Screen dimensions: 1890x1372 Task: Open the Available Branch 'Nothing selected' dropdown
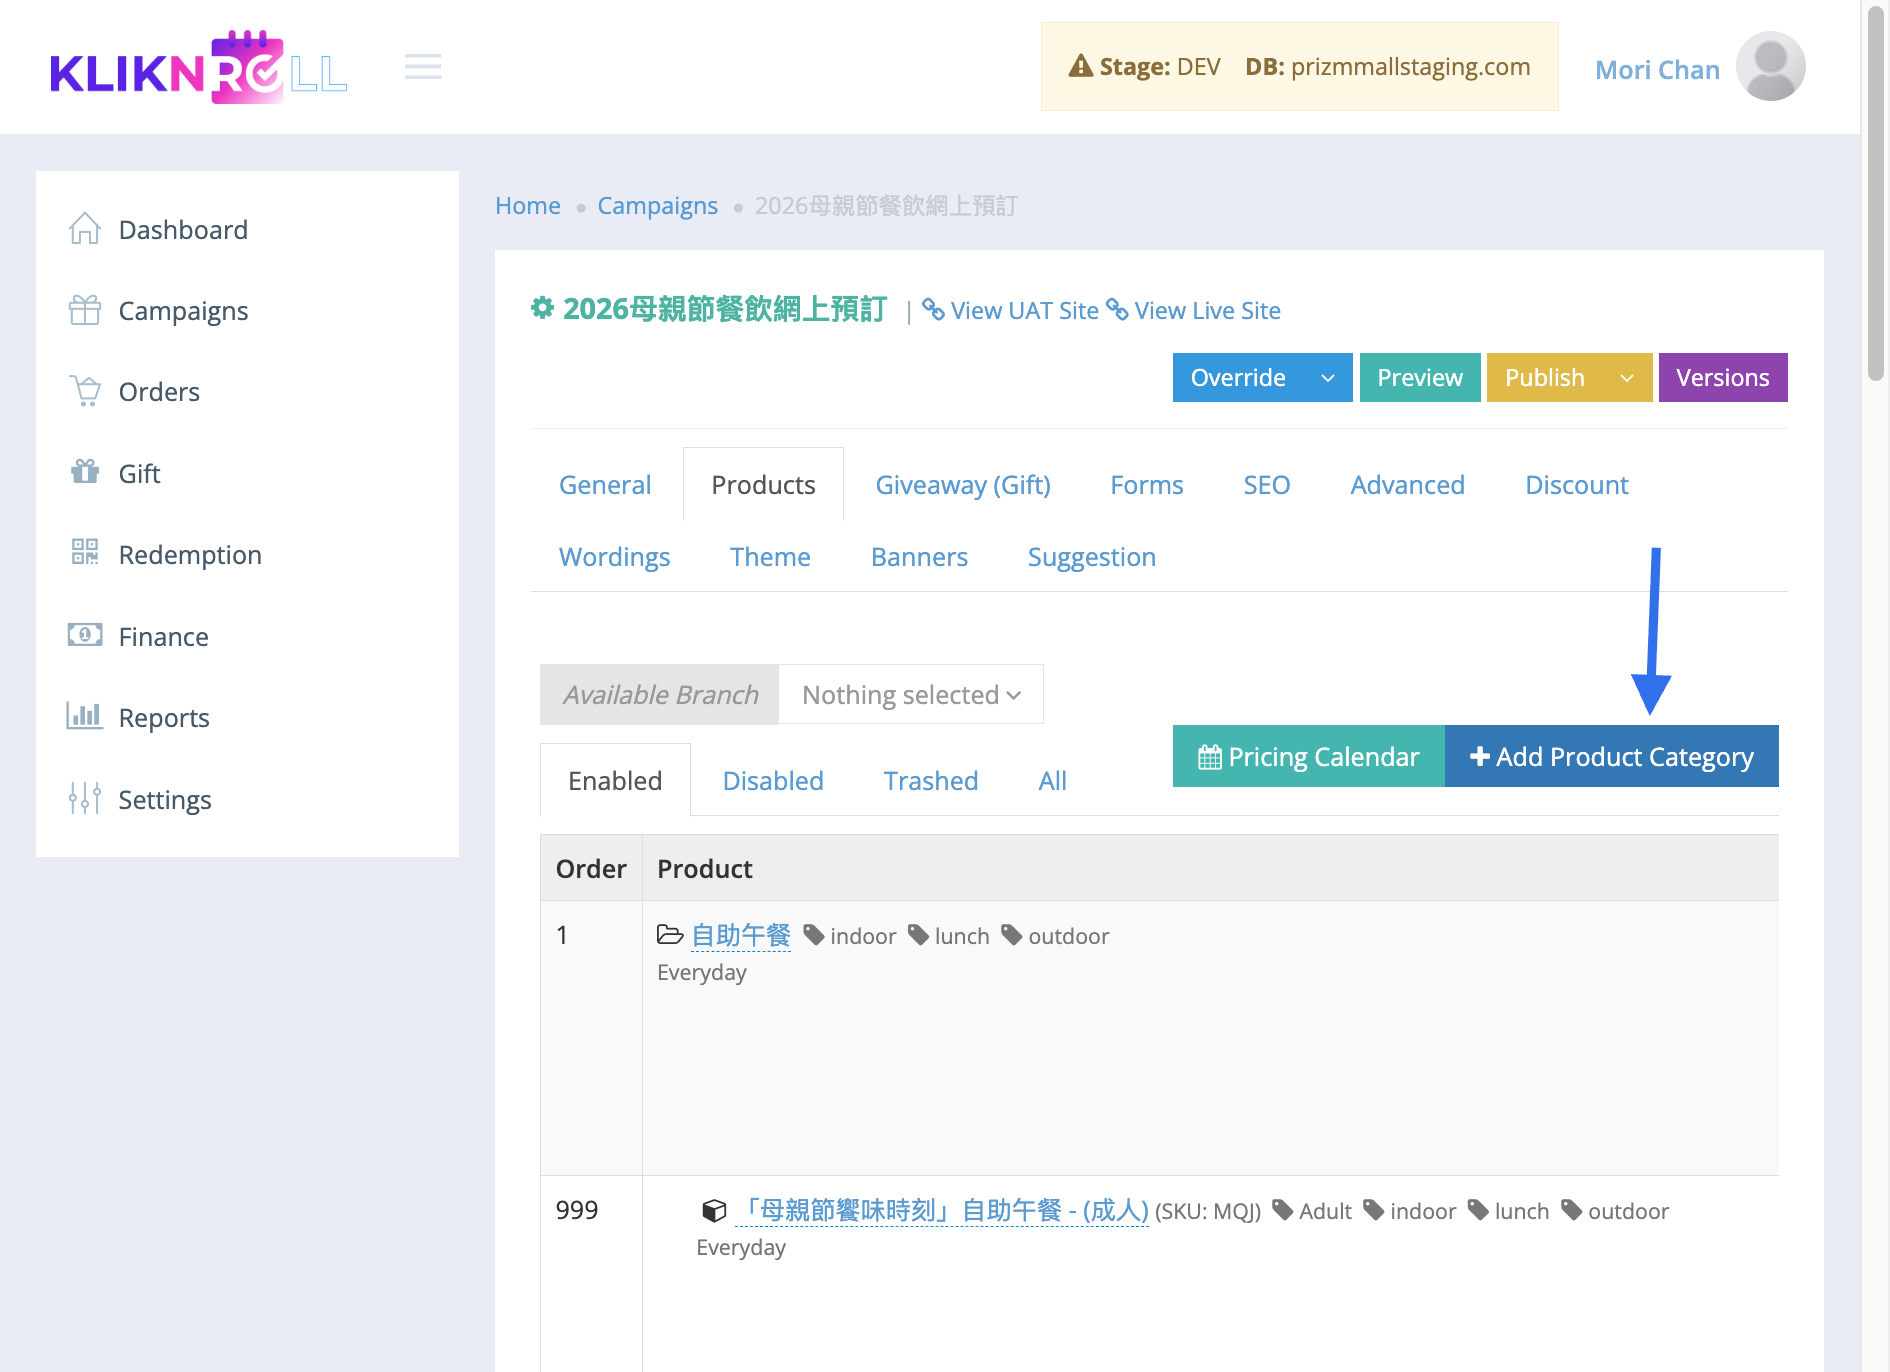point(911,694)
